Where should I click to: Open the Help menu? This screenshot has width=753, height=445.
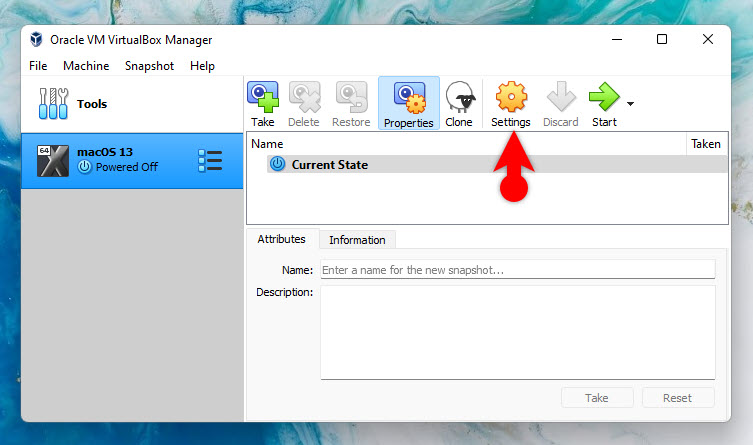(202, 66)
